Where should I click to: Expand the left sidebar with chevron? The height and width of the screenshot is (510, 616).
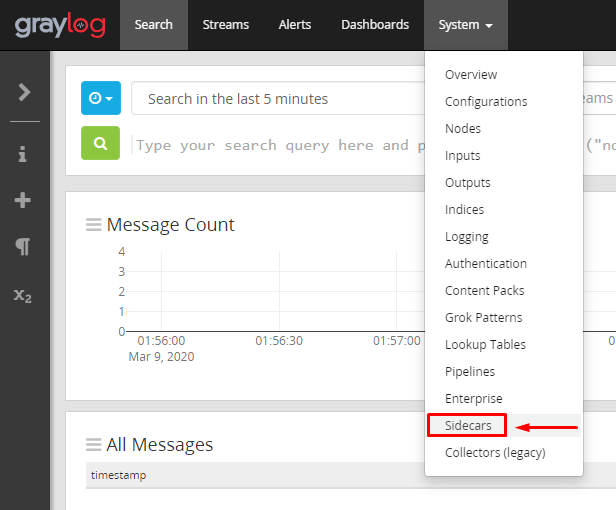pos(24,92)
